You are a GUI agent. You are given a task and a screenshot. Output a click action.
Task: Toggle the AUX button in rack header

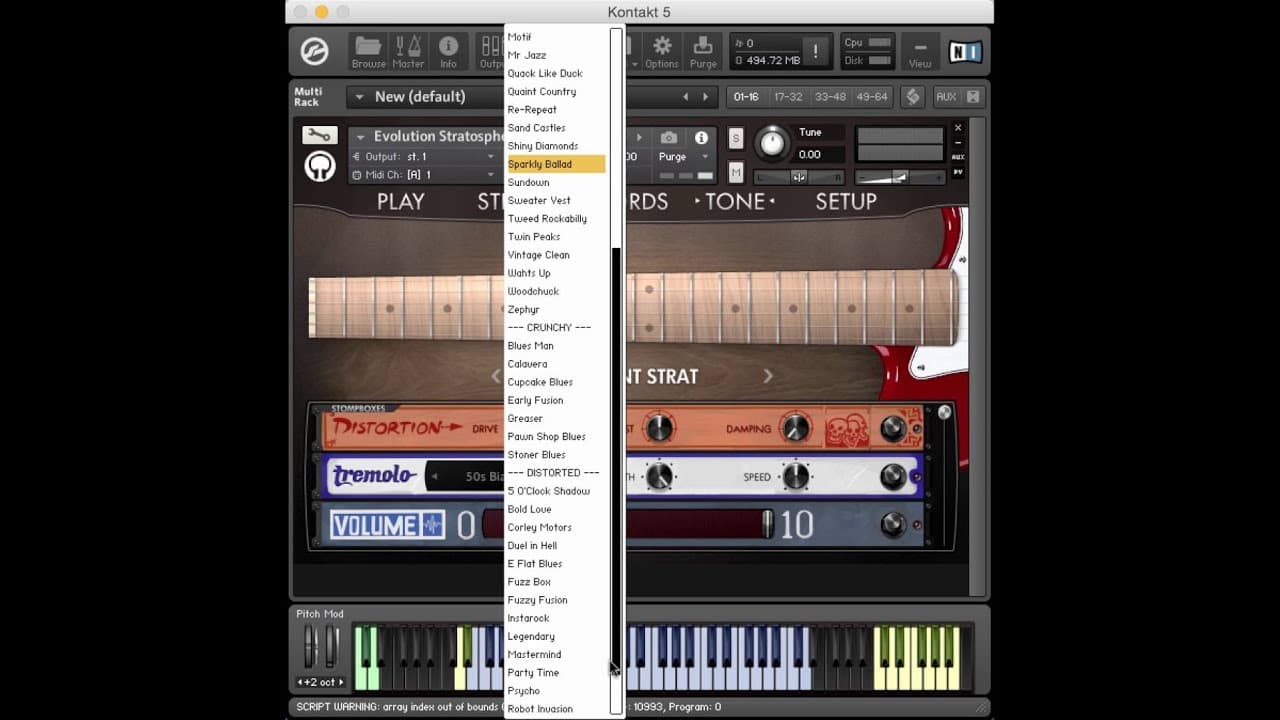click(x=946, y=97)
